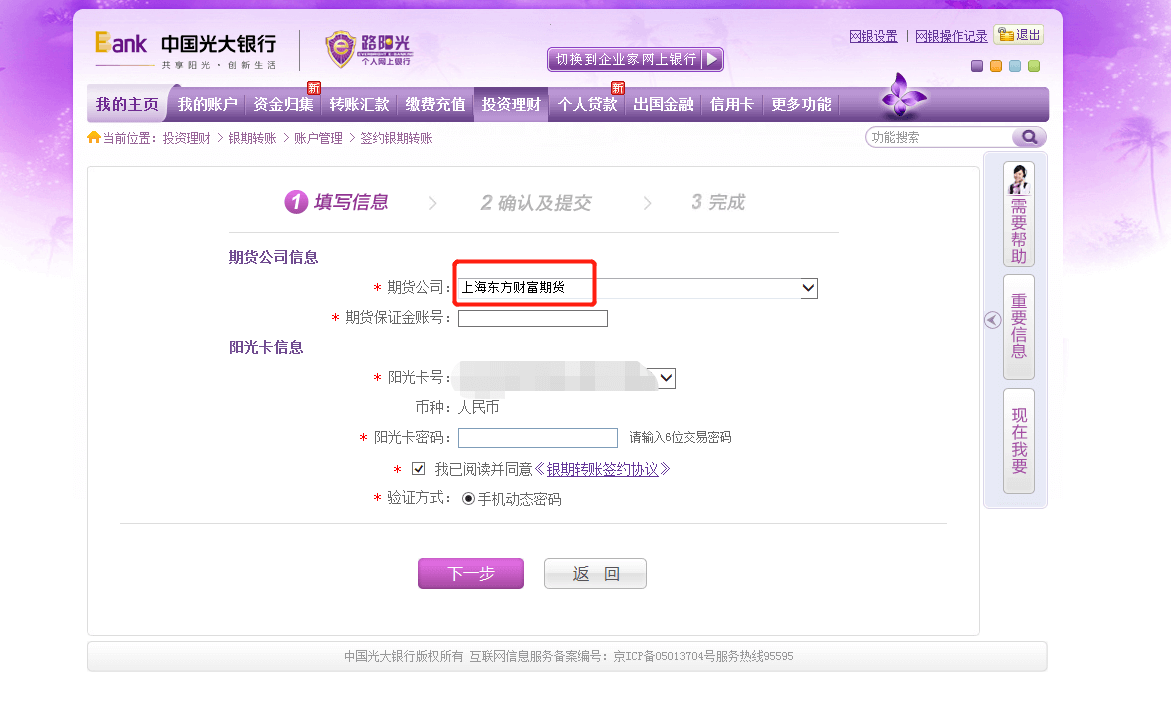1171x701 pixels.
Task: Click the 人民币 currency value
Action: pos(478,407)
